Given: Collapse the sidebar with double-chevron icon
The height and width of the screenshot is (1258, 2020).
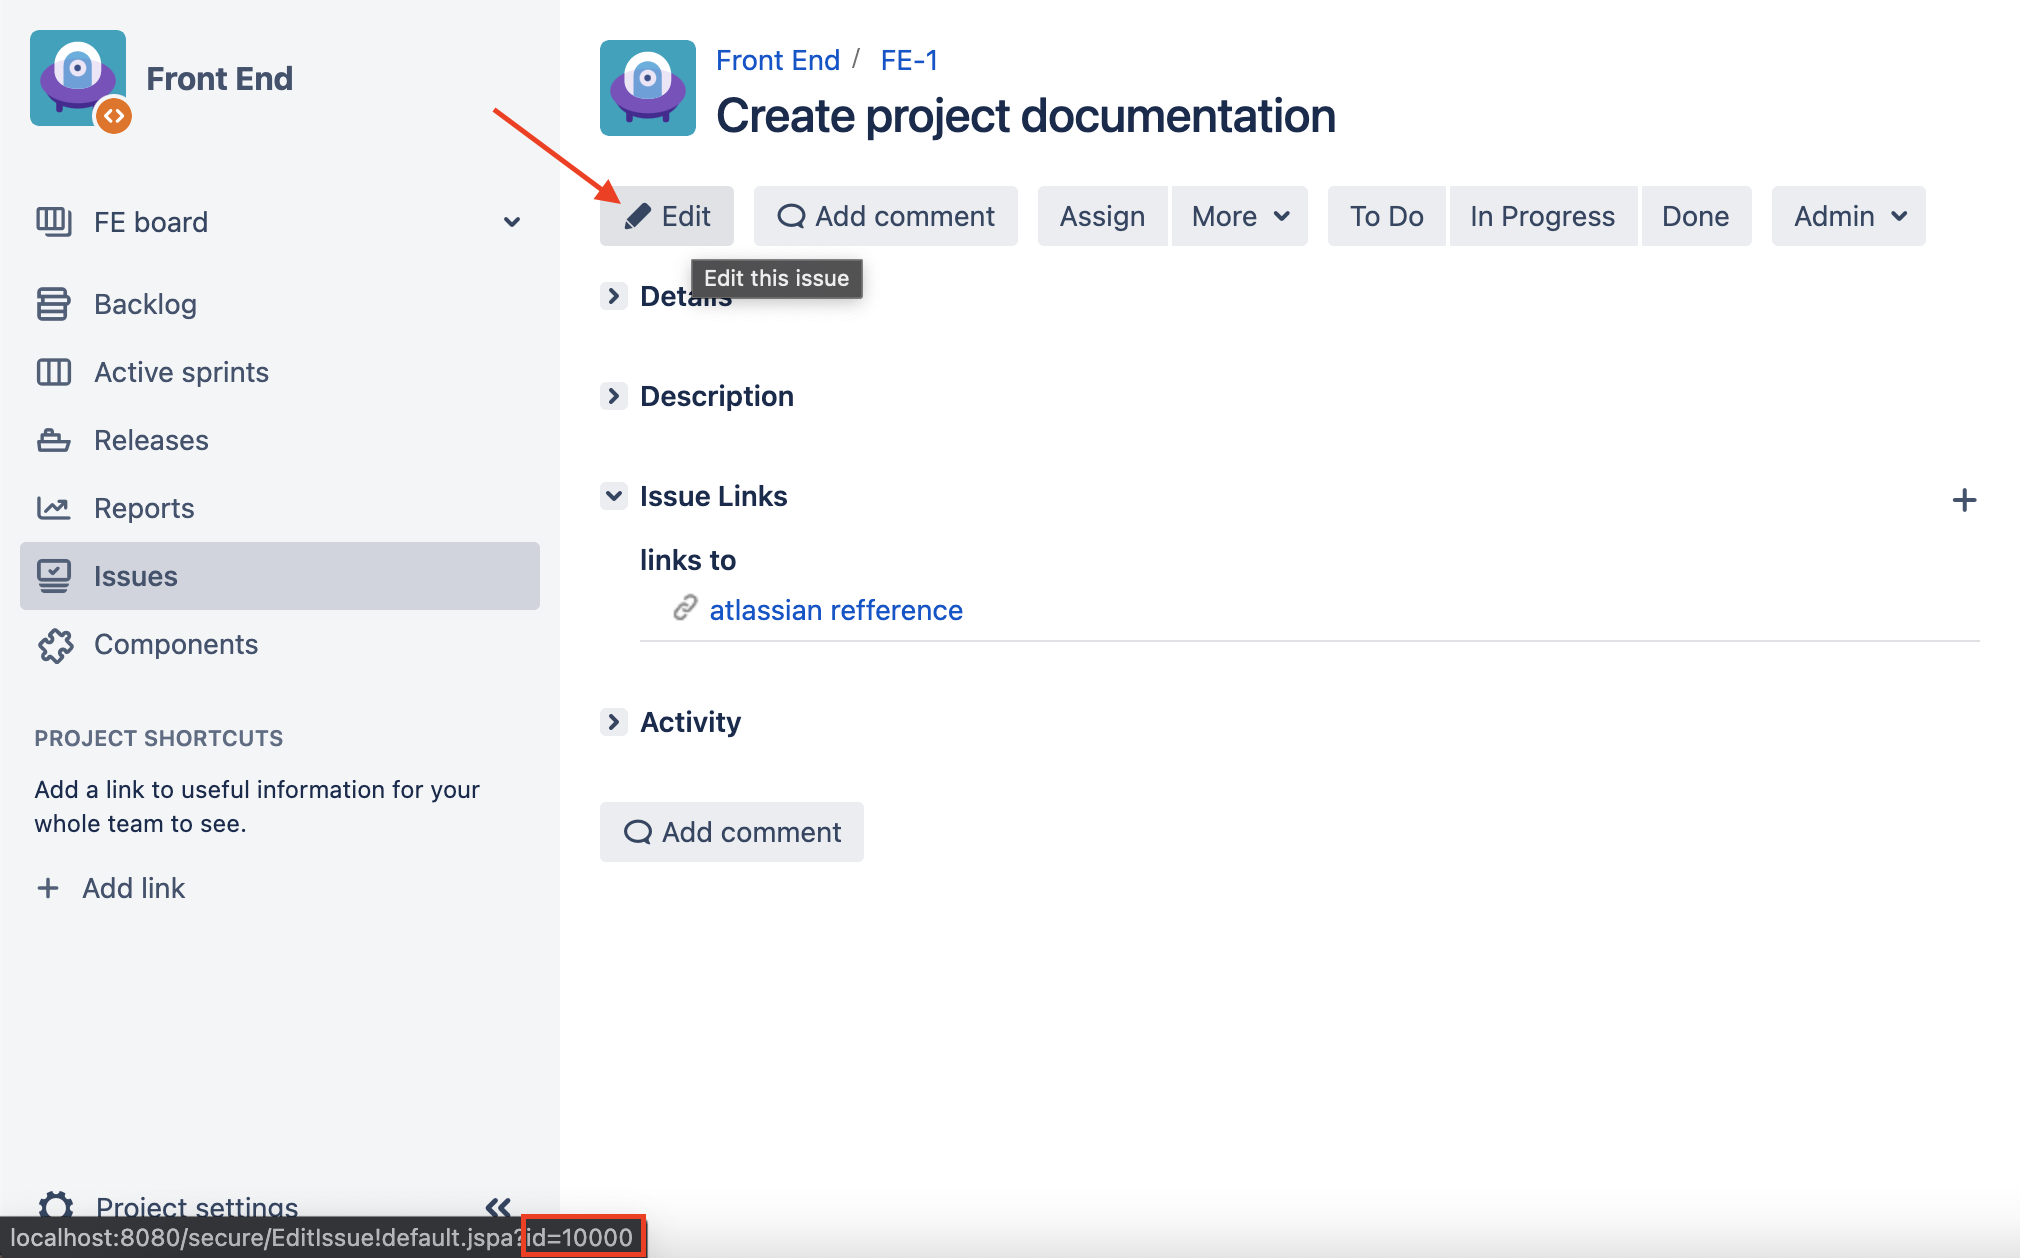Looking at the screenshot, I should pos(498,1206).
